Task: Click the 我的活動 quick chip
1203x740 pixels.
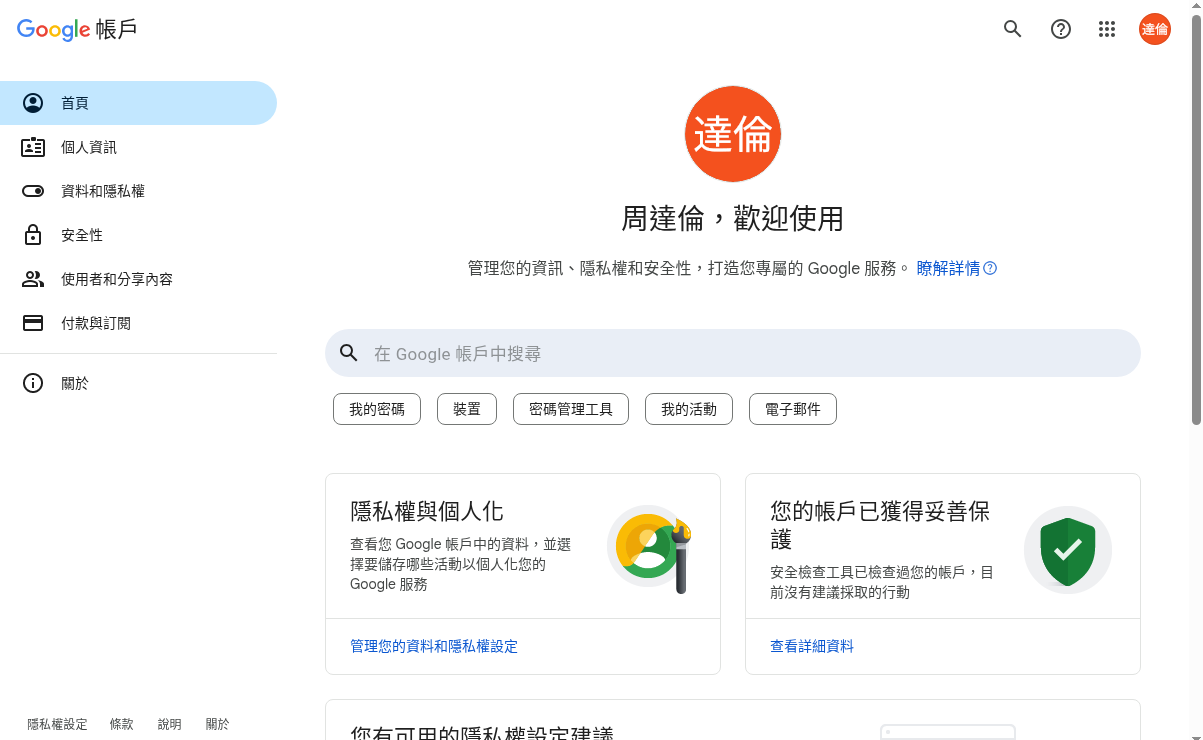Action: click(689, 409)
